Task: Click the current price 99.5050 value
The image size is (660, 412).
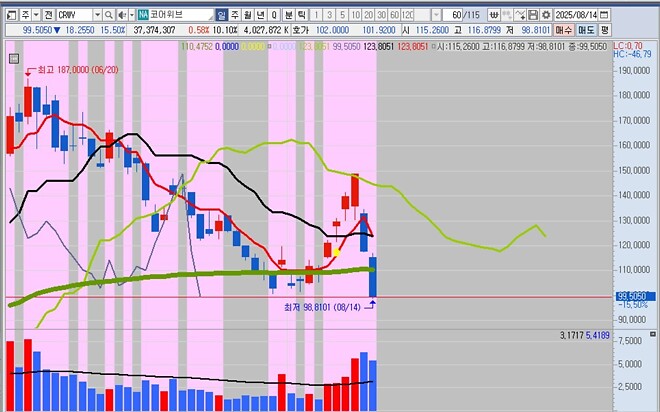Action: 37,30
